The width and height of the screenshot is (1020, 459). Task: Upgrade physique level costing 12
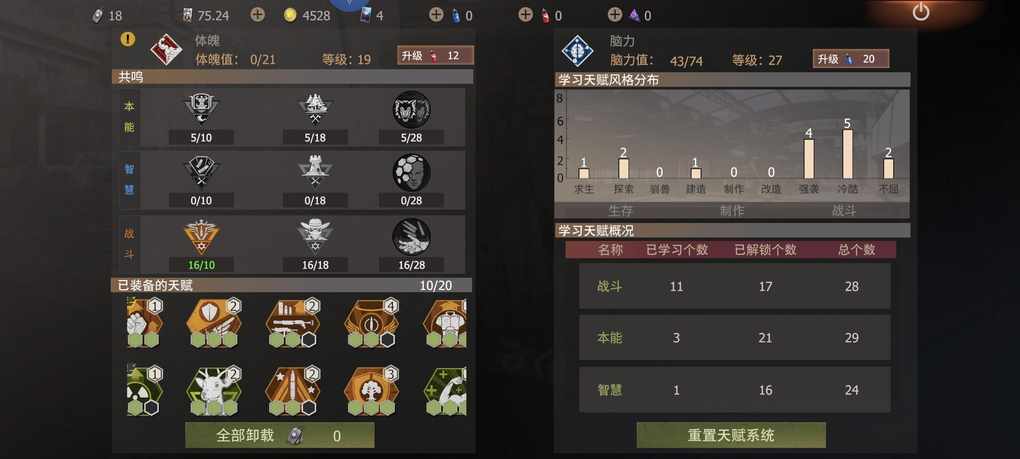[x=435, y=56]
